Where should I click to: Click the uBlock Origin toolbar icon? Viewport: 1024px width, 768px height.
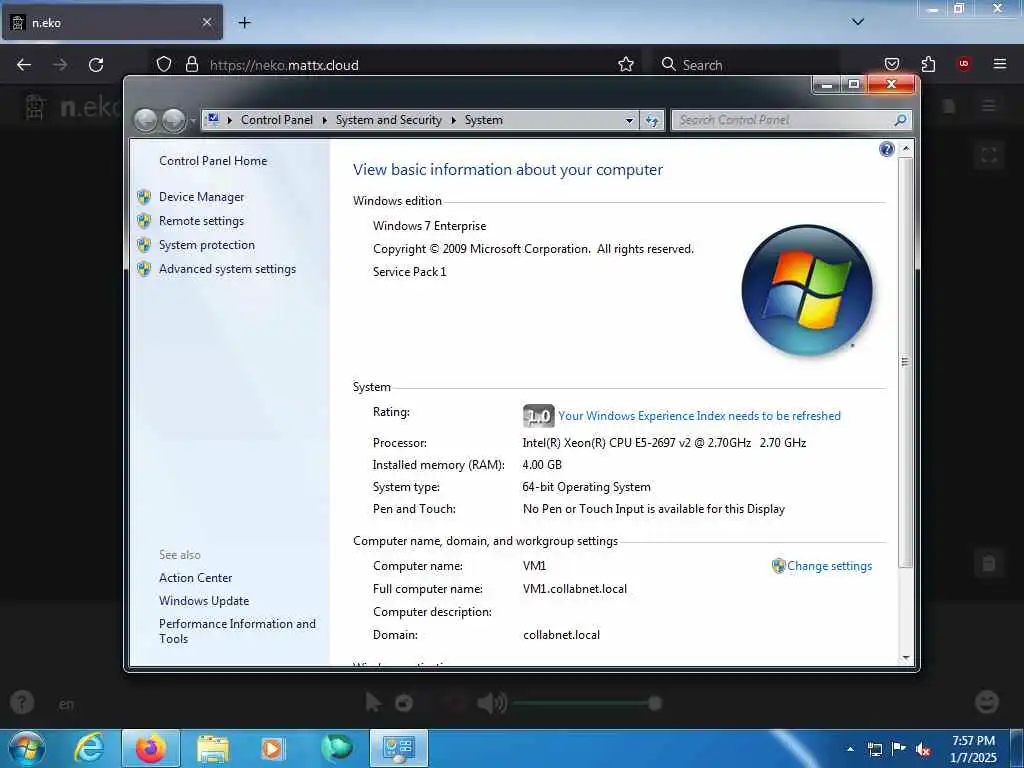[x=963, y=63]
